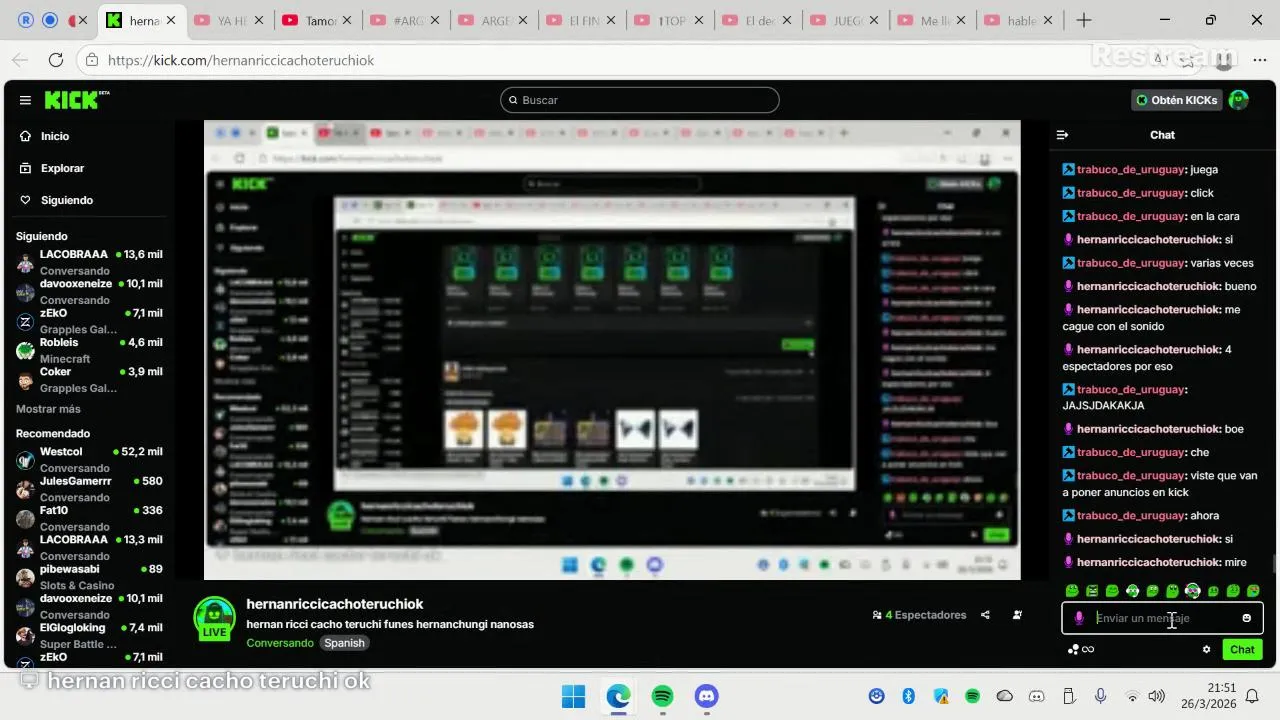Click the follow user icon next to share
The image size is (1280, 720).
(x=1017, y=615)
